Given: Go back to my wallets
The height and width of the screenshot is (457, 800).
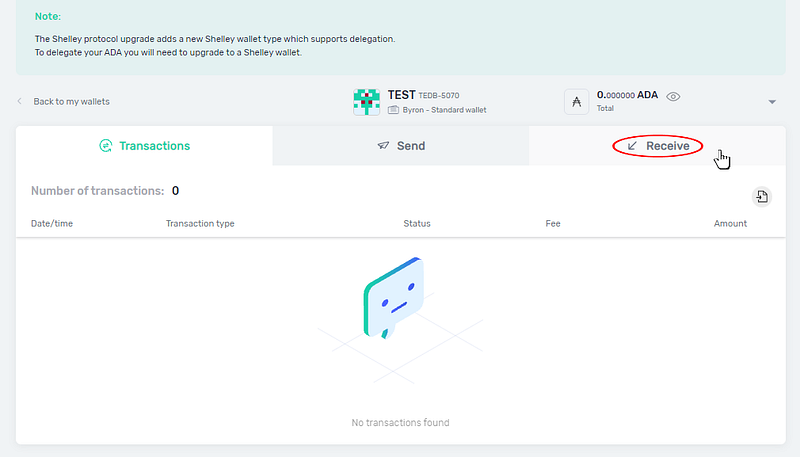Looking at the screenshot, I should [x=71, y=102].
